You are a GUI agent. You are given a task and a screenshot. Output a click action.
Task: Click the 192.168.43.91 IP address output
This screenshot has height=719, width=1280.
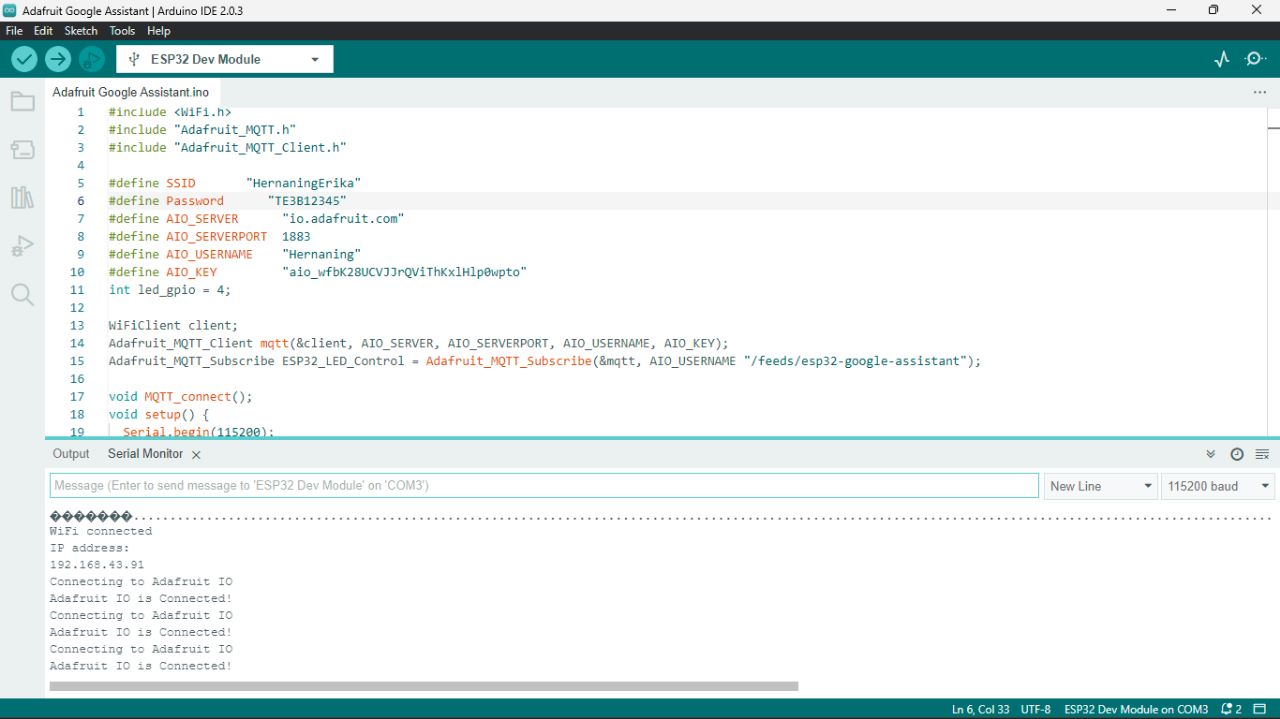point(97,565)
